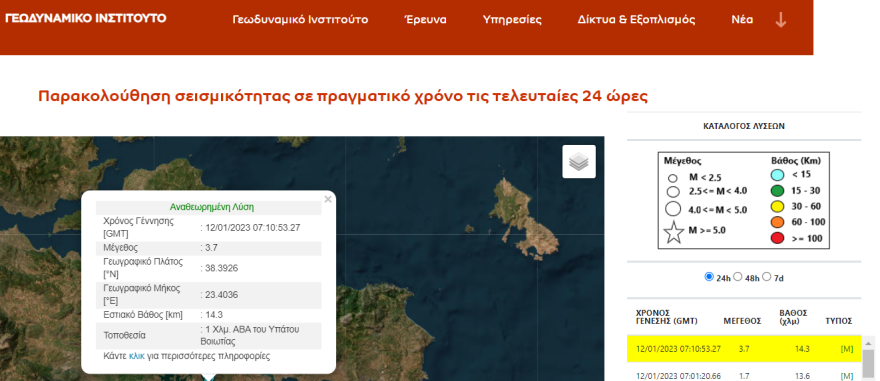Click the ΒΑΘΟΣ (χλμ) column header
Image resolution: width=880 pixels, height=381 pixels.
tap(794, 317)
